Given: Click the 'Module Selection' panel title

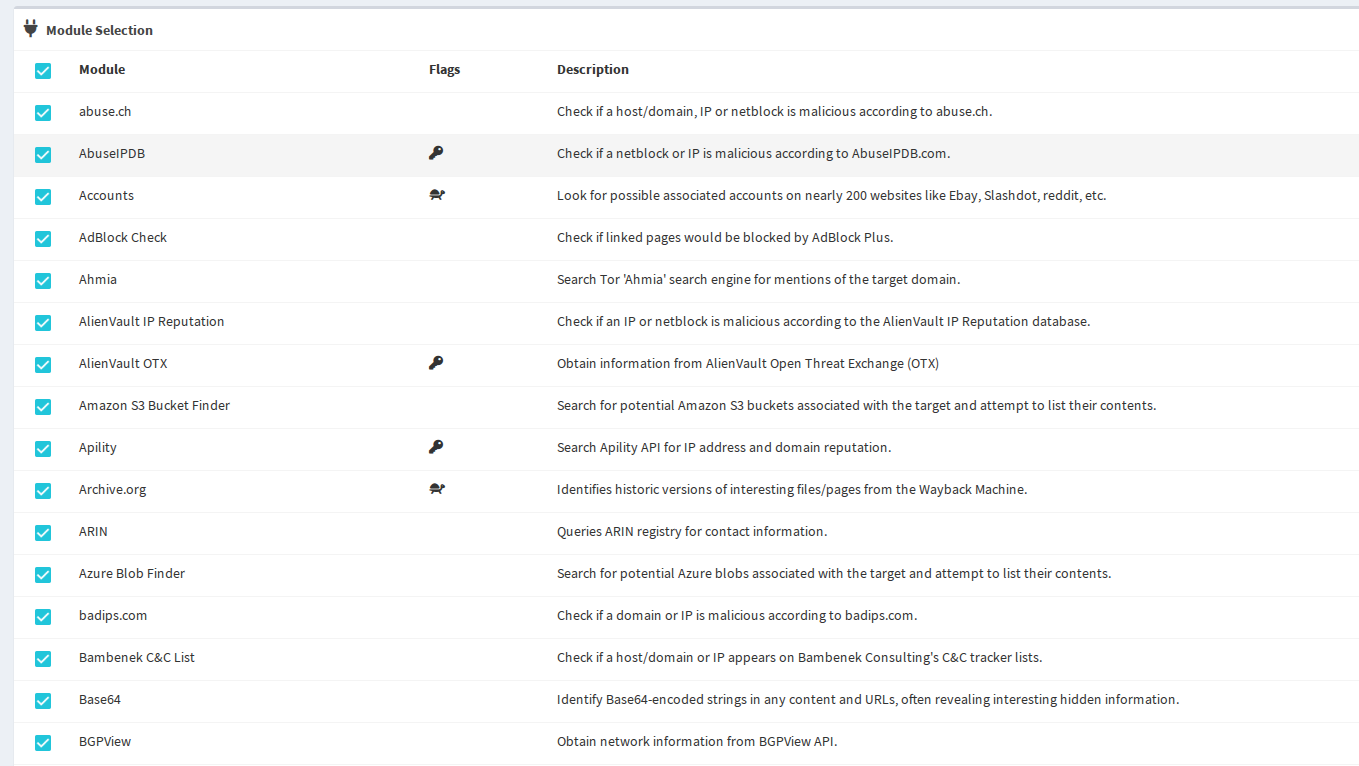Looking at the screenshot, I should click(x=99, y=30).
